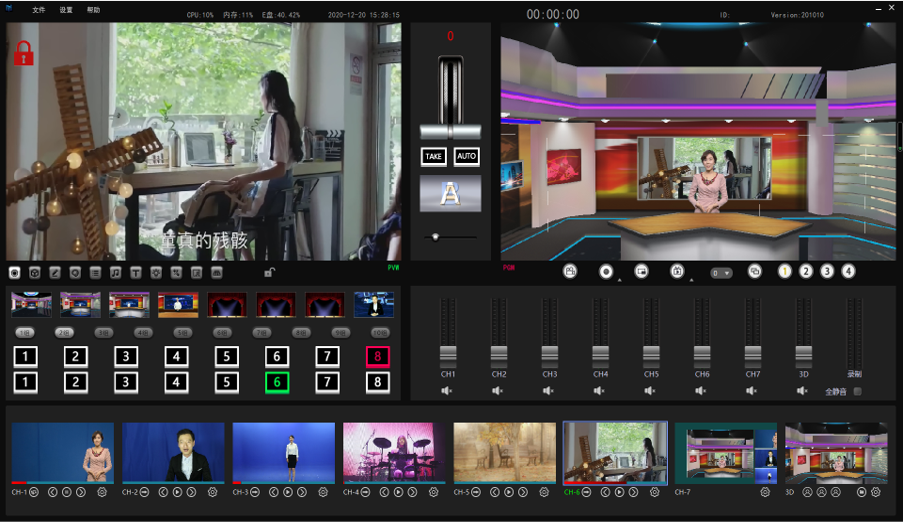
Task: Toggle the 全静音 mute-all checkbox
Action: [857, 391]
